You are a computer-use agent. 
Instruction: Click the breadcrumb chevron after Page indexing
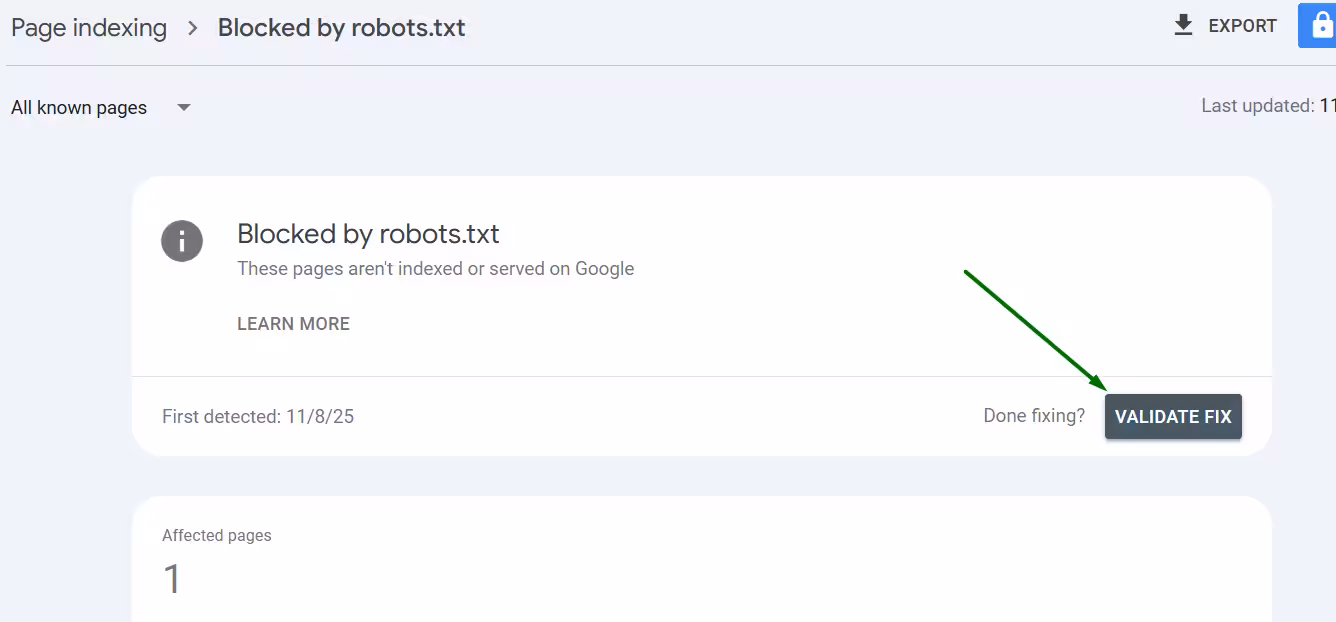tap(191, 27)
